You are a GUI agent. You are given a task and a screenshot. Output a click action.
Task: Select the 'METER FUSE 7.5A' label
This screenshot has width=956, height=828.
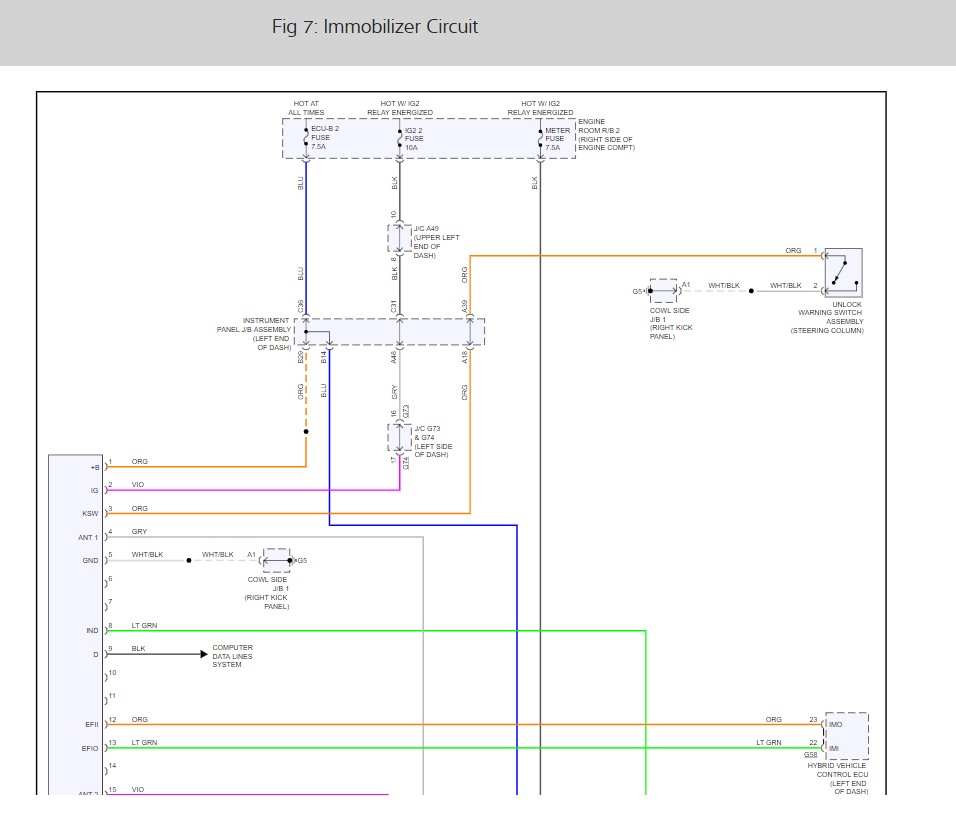click(x=557, y=139)
